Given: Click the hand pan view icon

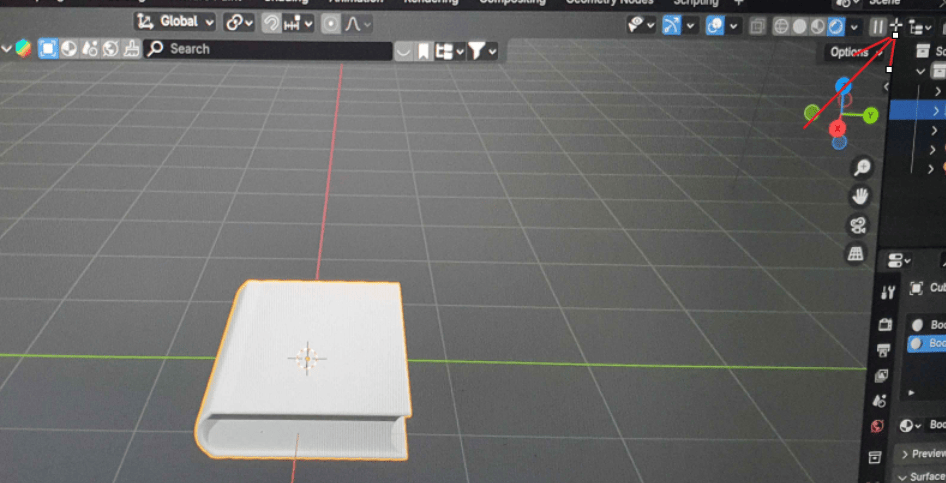Looking at the screenshot, I should coord(860,196).
